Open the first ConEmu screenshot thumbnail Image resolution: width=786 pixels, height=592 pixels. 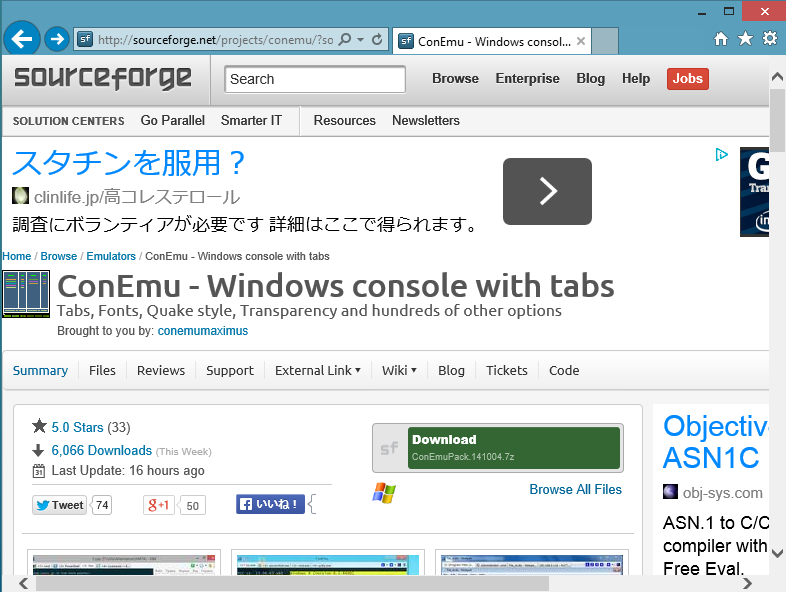point(124,562)
